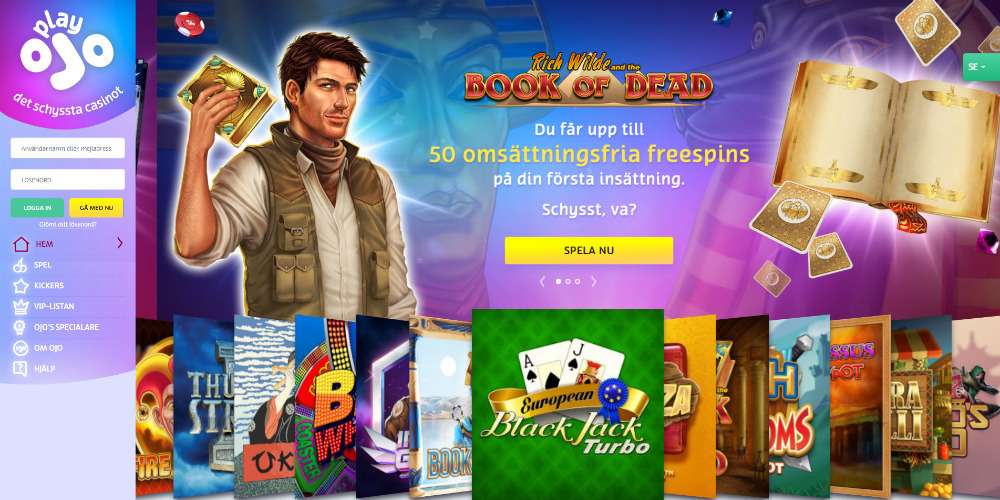Open the Hem house icon
Viewport: 1000px width, 500px height.
(x=21, y=244)
